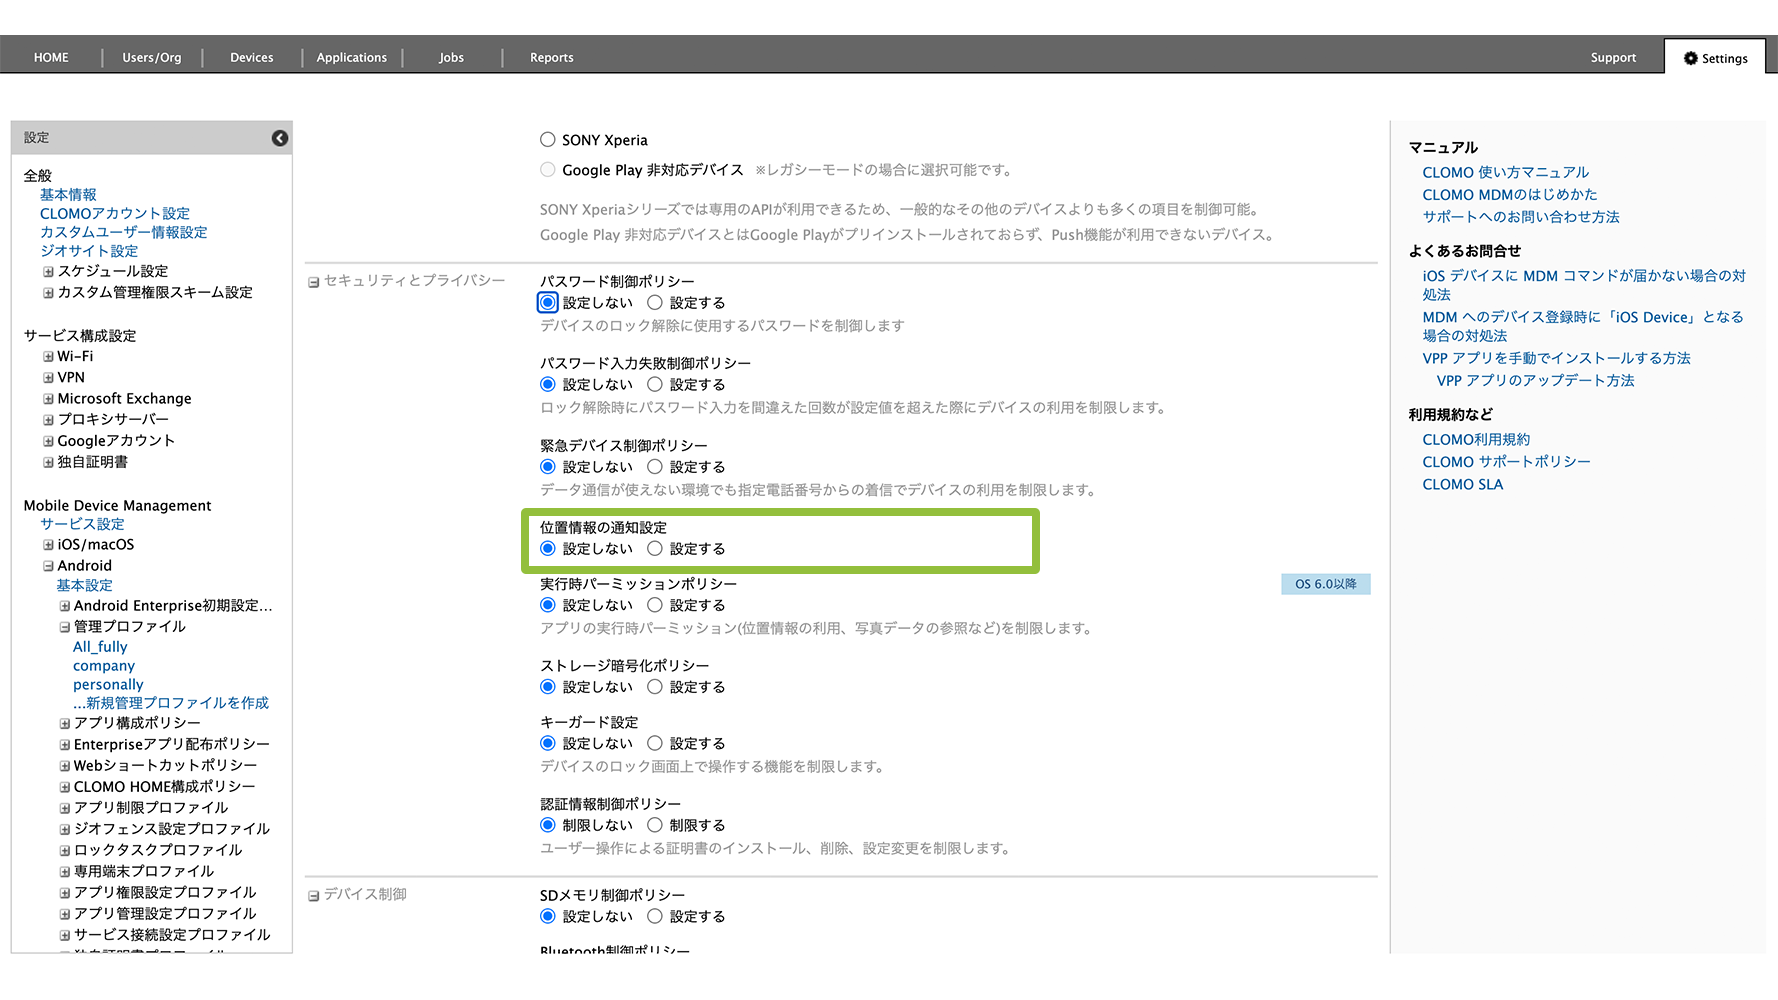This screenshot has height=1000, width=1778.
Task: Collapse the 管理プロファイル tree node
Action: point(64,627)
